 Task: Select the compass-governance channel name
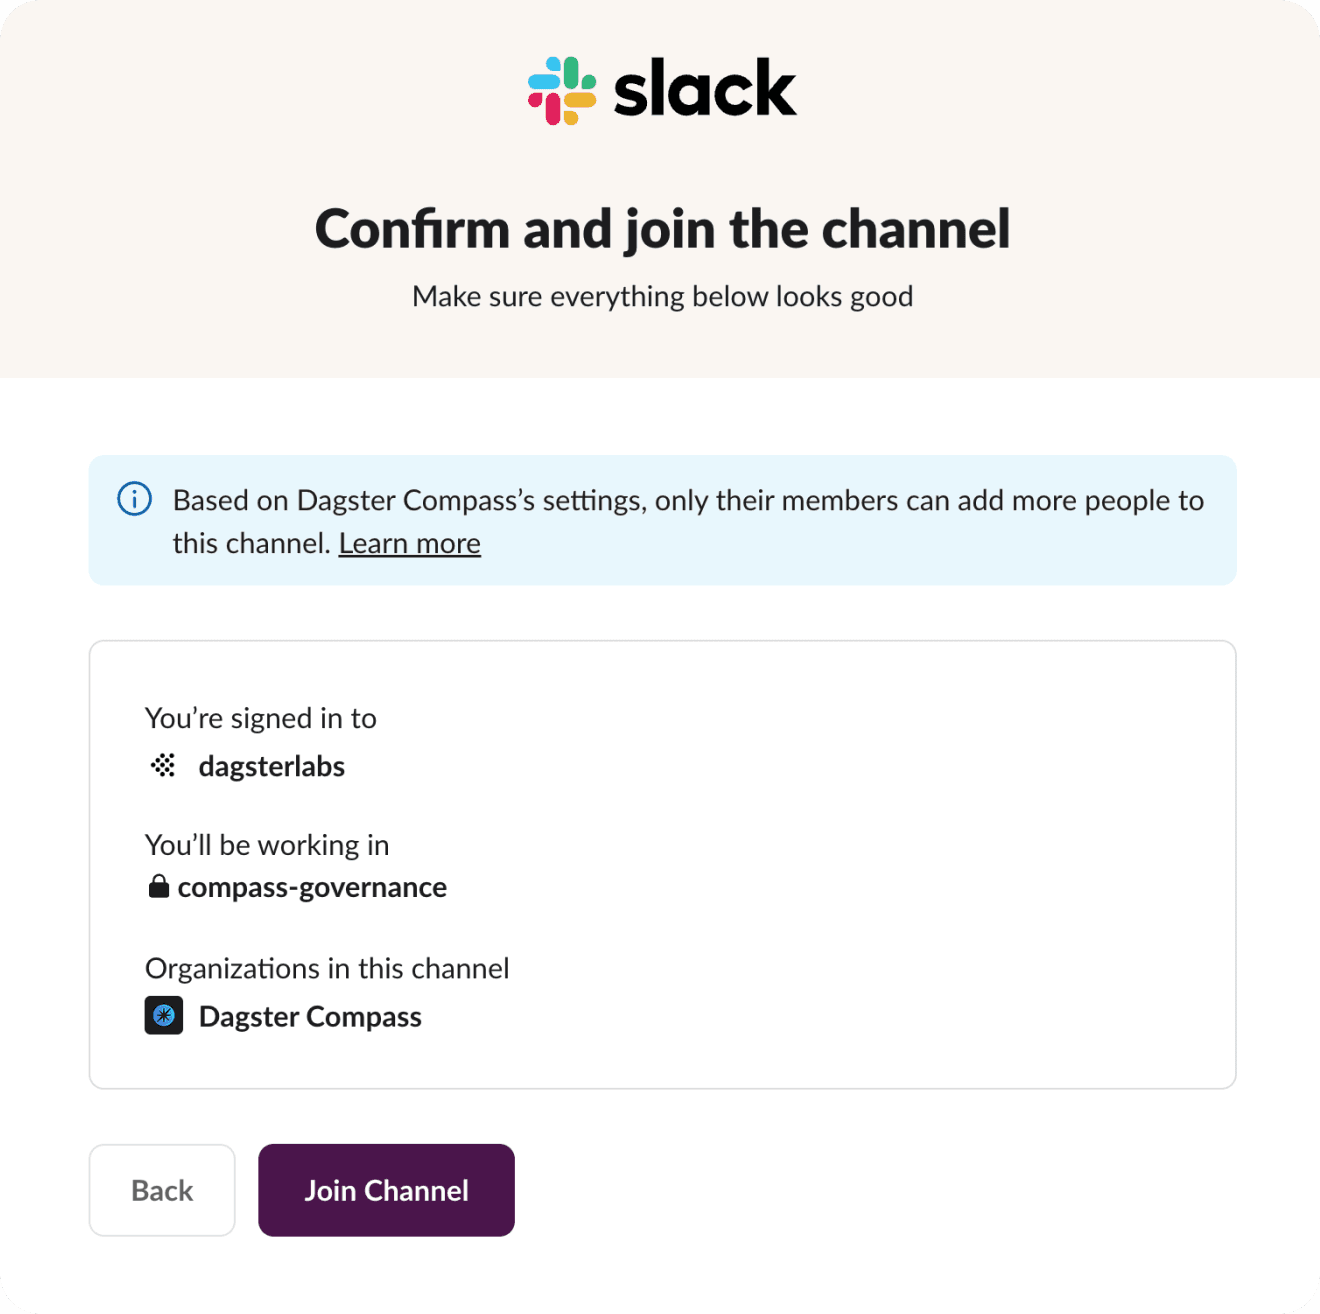(311, 887)
